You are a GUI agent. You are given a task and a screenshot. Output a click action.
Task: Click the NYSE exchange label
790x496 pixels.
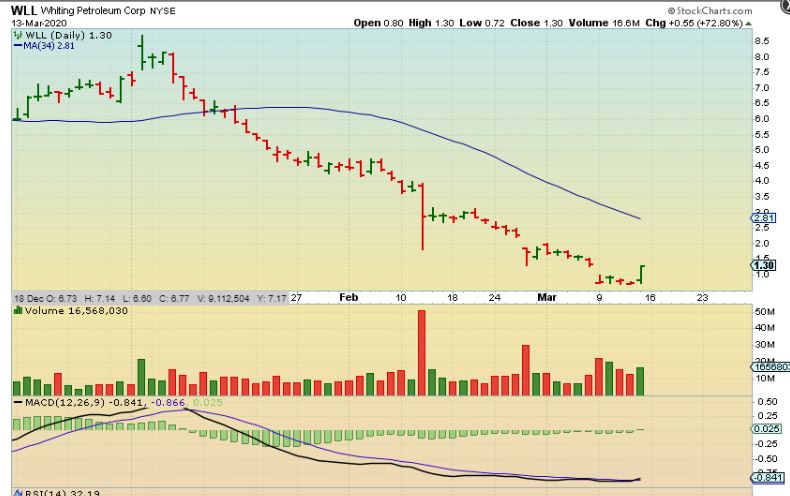[x=163, y=11]
